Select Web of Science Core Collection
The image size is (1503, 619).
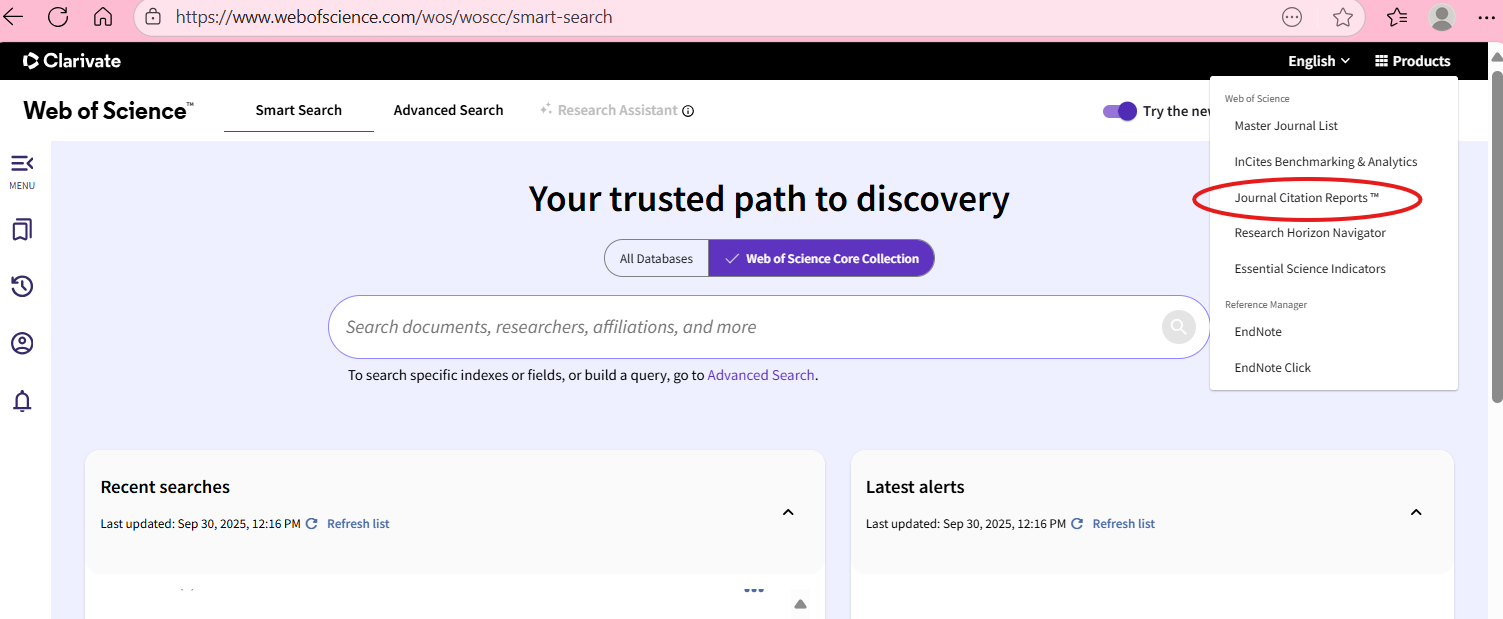tap(821, 258)
